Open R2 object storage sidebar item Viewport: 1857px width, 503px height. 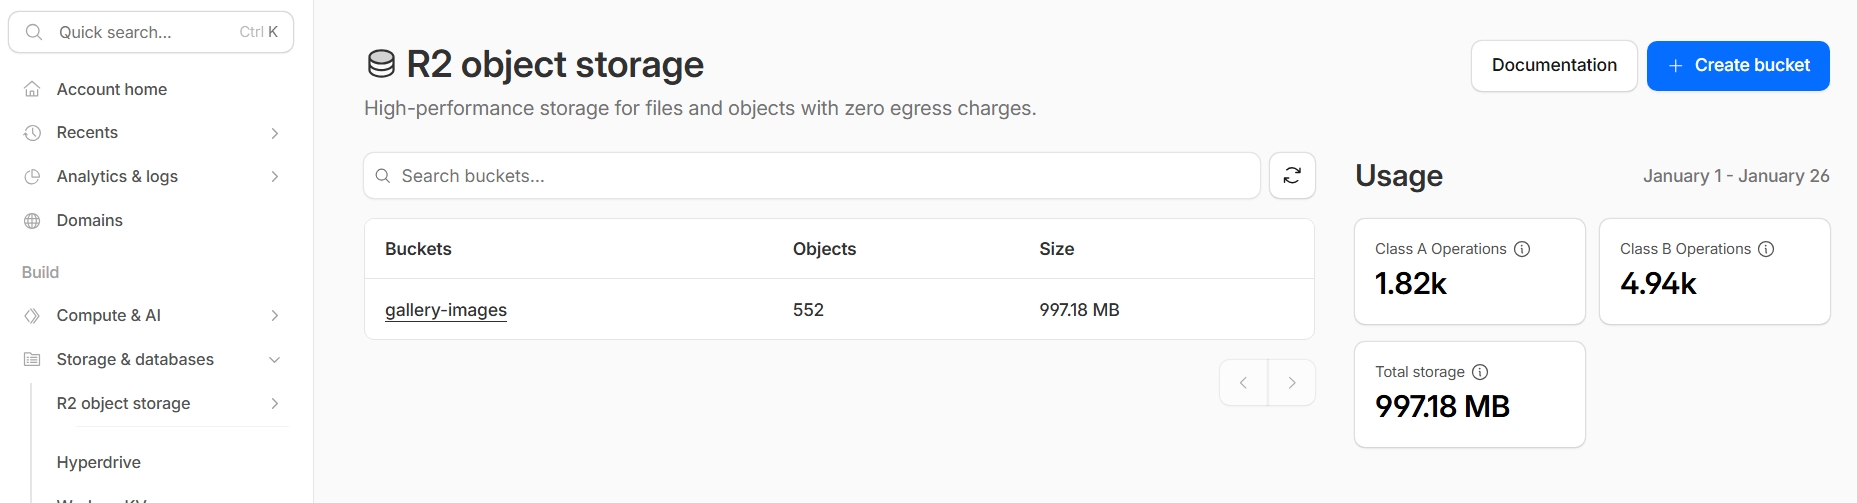pos(124,403)
